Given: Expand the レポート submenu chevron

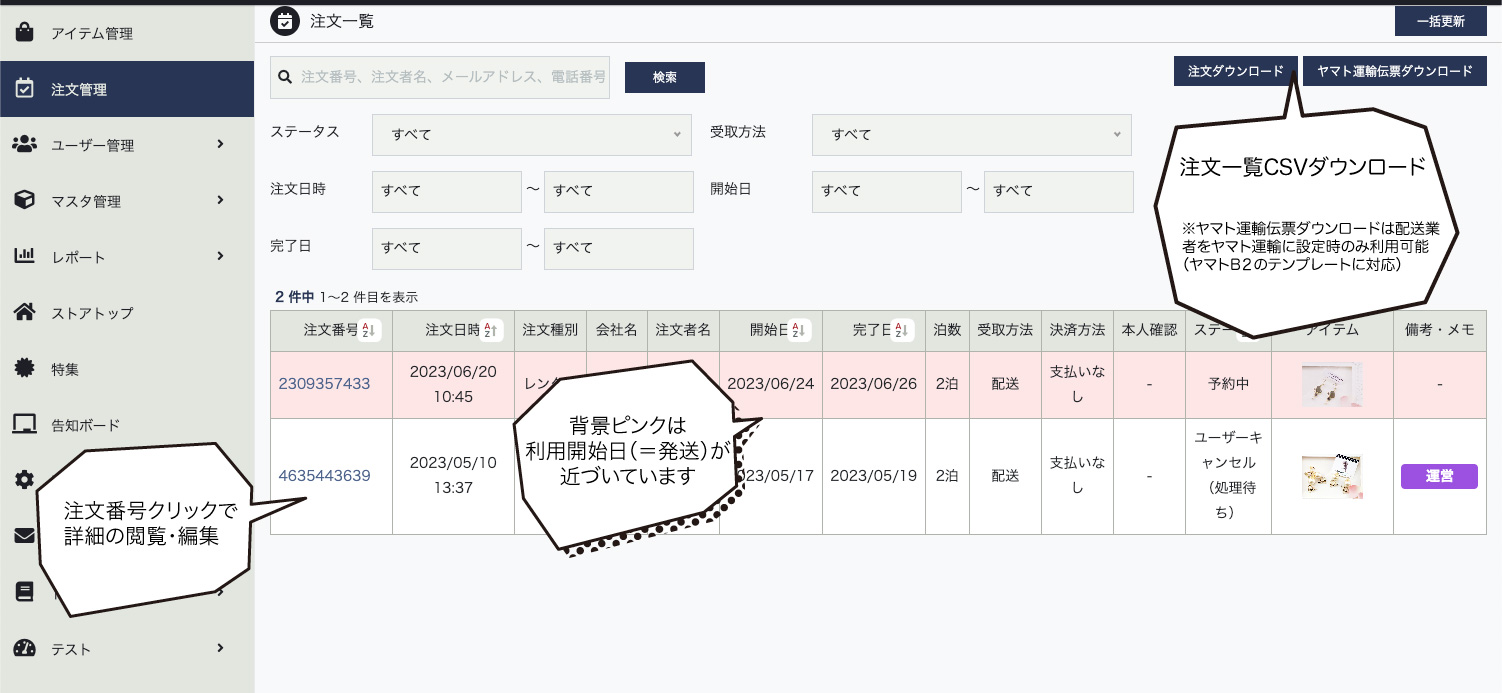Looking at the screenshot, I should click(x=220, y=257).
